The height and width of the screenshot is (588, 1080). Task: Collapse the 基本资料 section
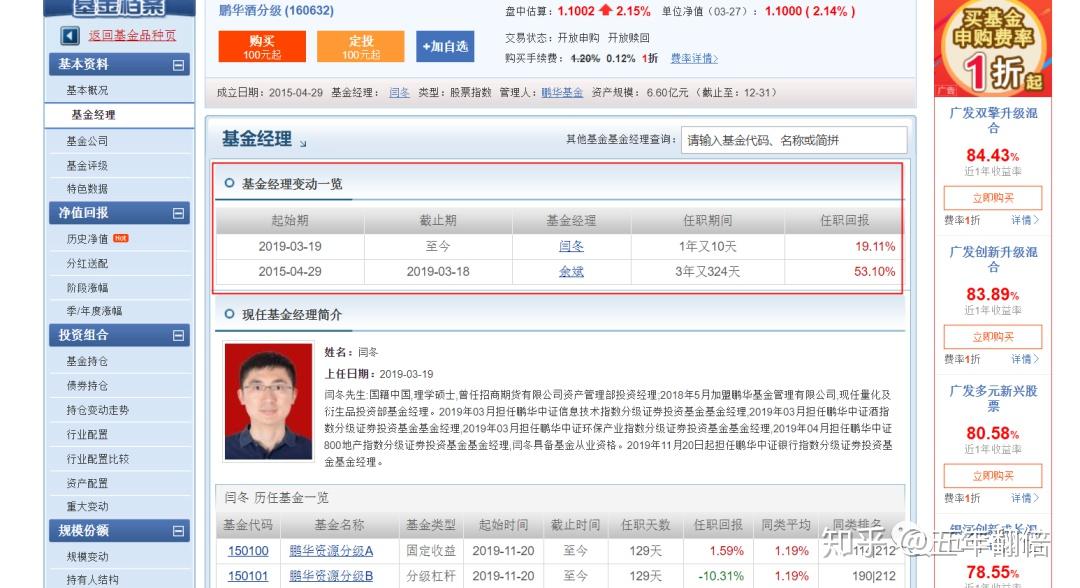coord(178,65)
